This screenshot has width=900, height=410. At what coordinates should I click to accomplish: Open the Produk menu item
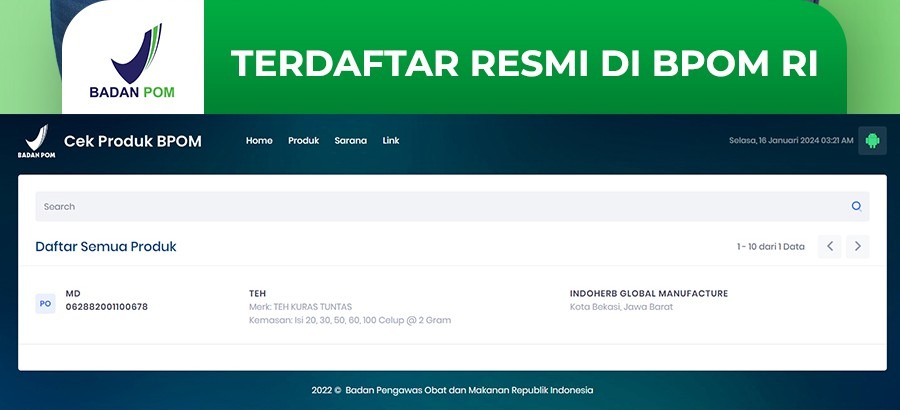point(303,141)
